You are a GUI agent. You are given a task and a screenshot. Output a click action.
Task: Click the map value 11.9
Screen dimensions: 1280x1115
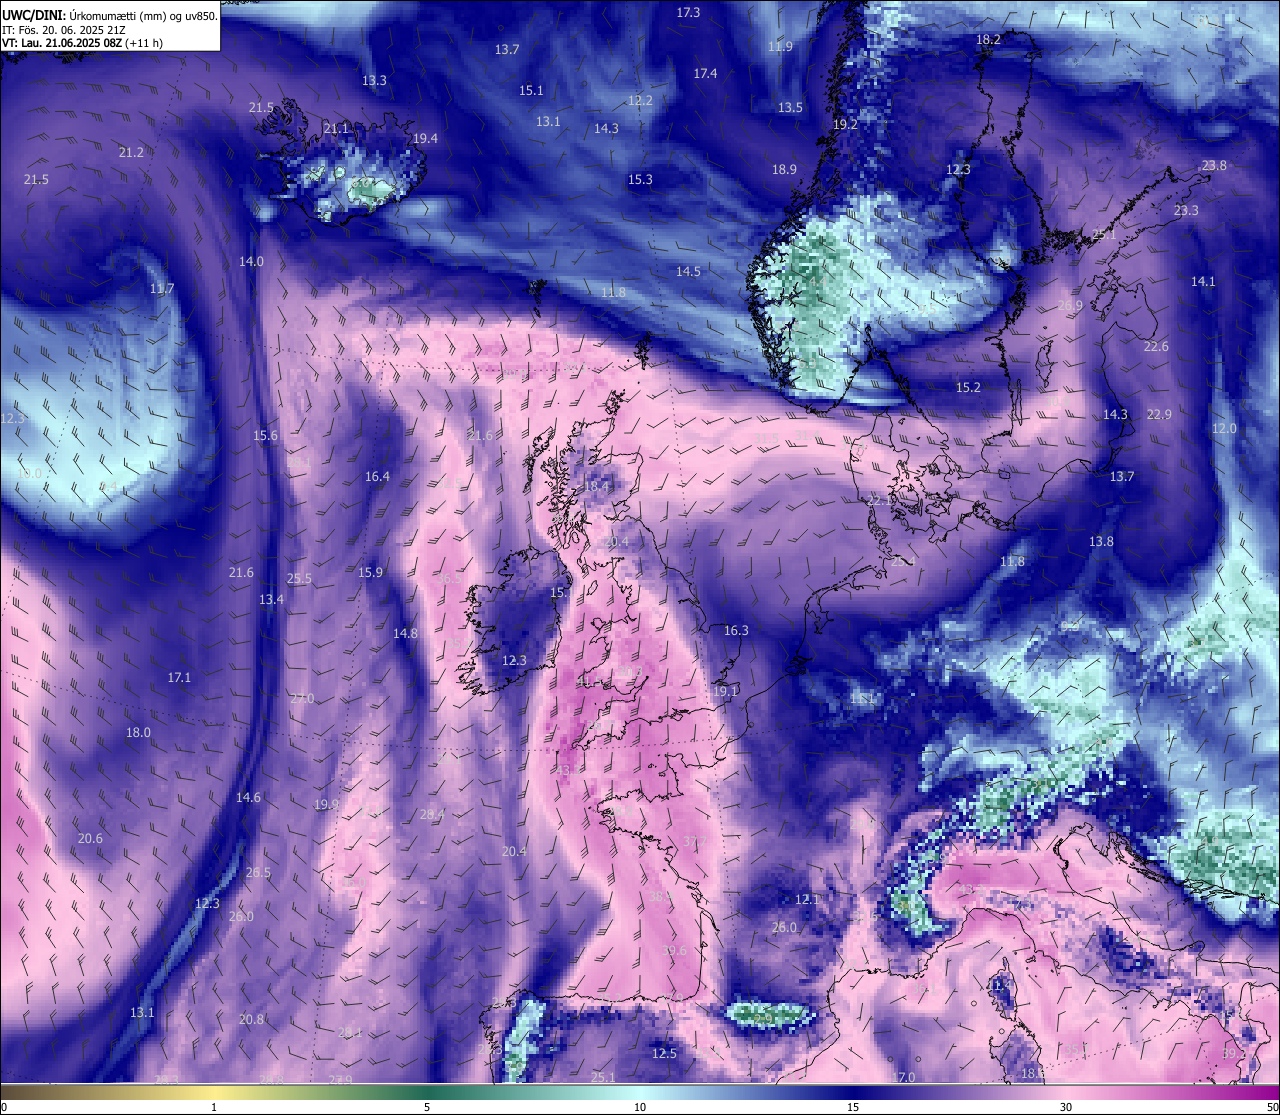pos(780,47)
